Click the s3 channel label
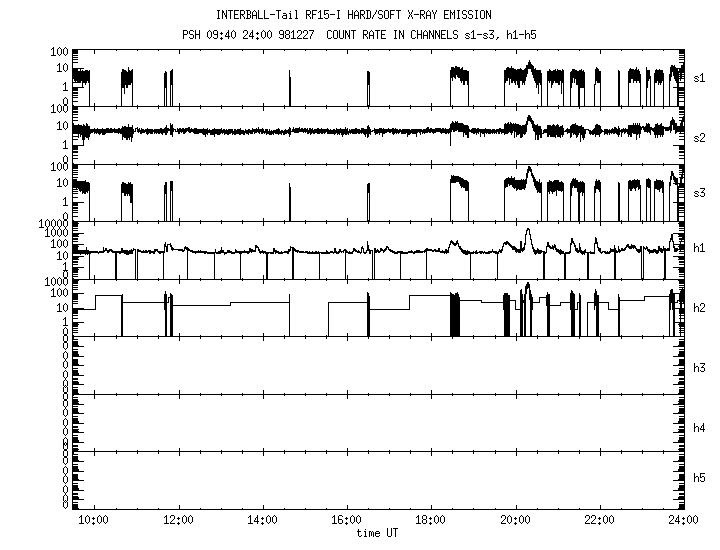 pos(700,190)
